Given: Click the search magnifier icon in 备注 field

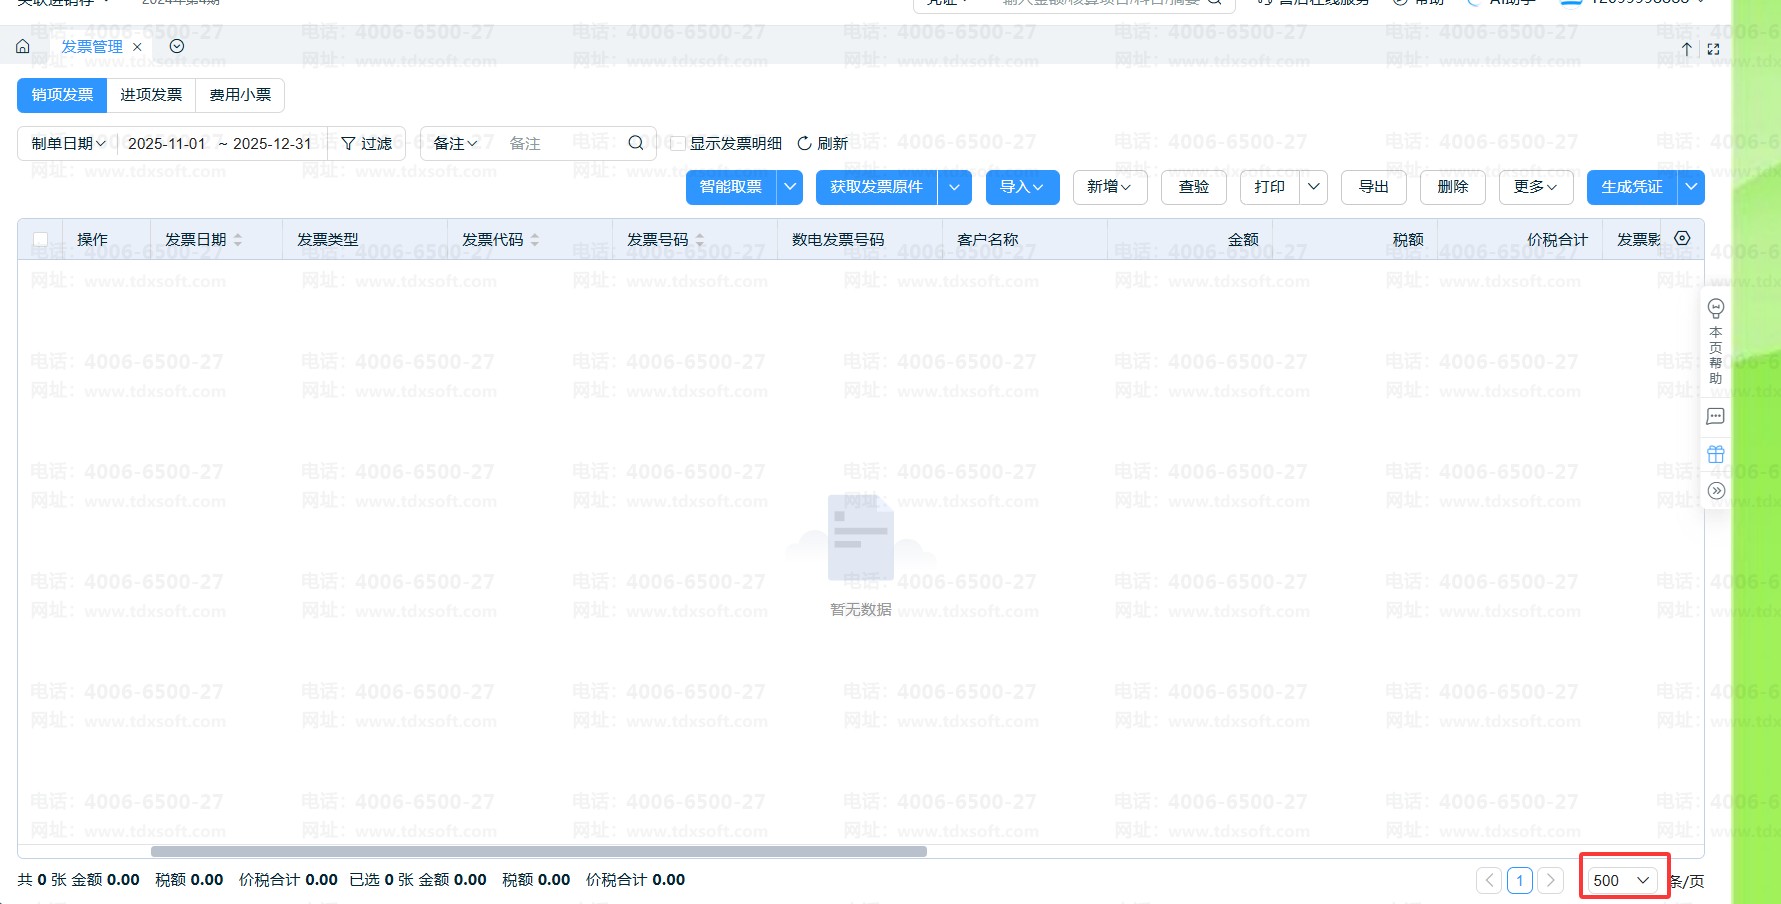Looking at the screenshot, I should [635, 143].
